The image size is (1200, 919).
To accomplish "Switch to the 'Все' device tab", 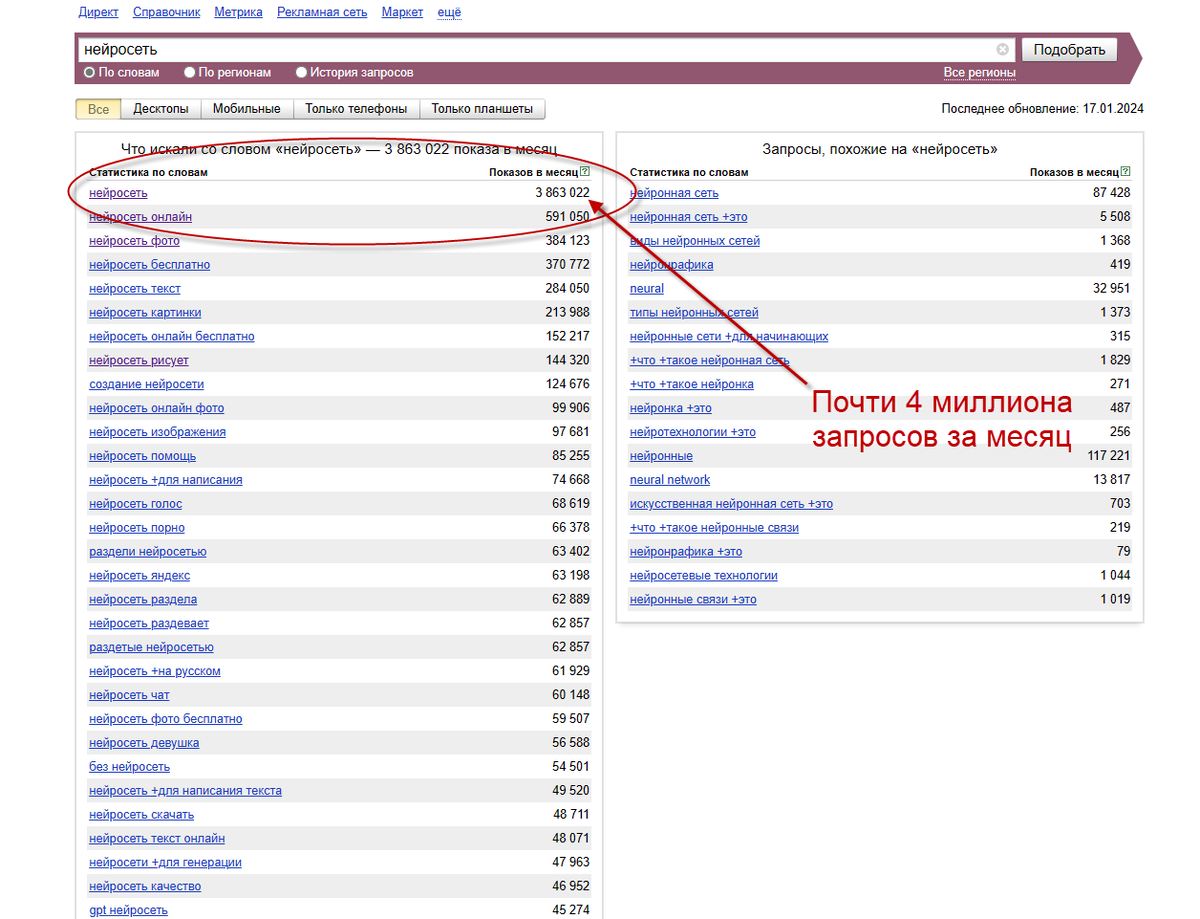I will 98,109.
